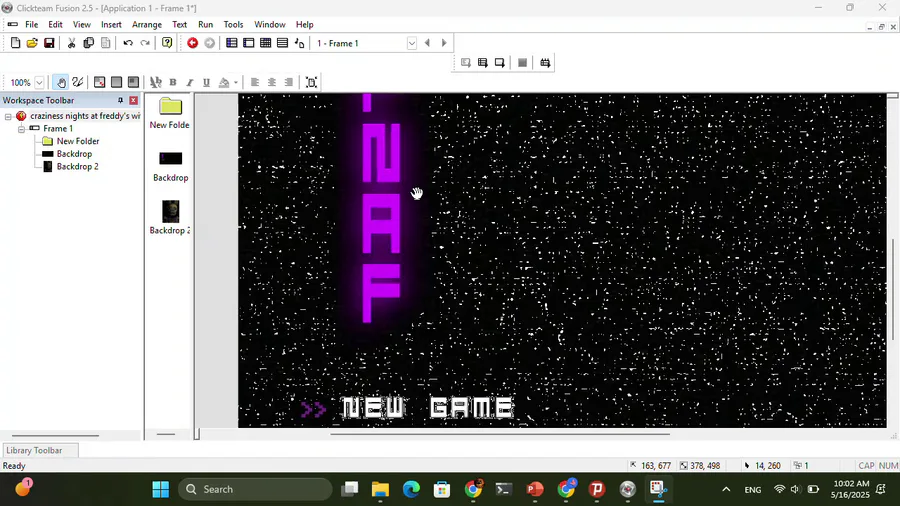
Task: Open the contents help icon
Action: click(167, 43)
